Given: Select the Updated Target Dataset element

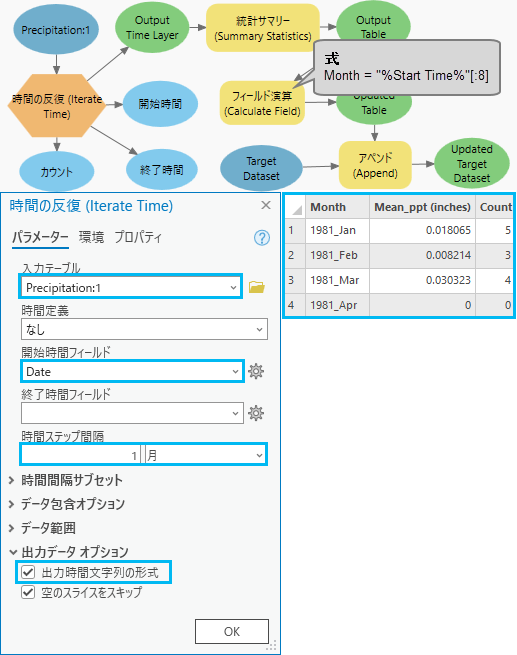Looking at the screenshot, I should point(472,163).
